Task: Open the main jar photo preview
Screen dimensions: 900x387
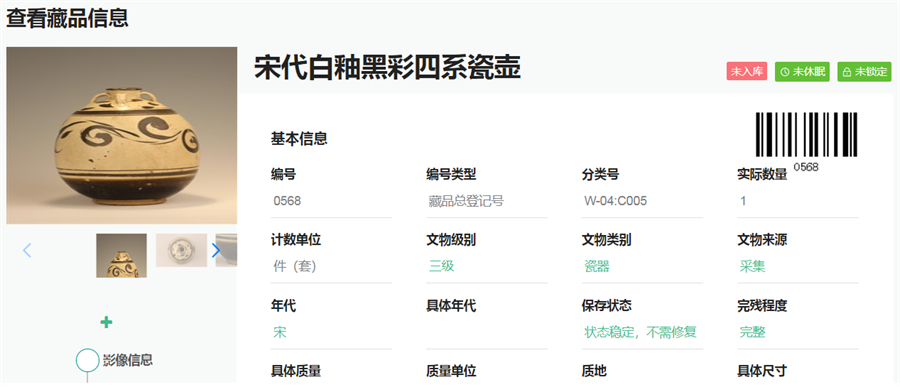Action: [x=122, y=136]
